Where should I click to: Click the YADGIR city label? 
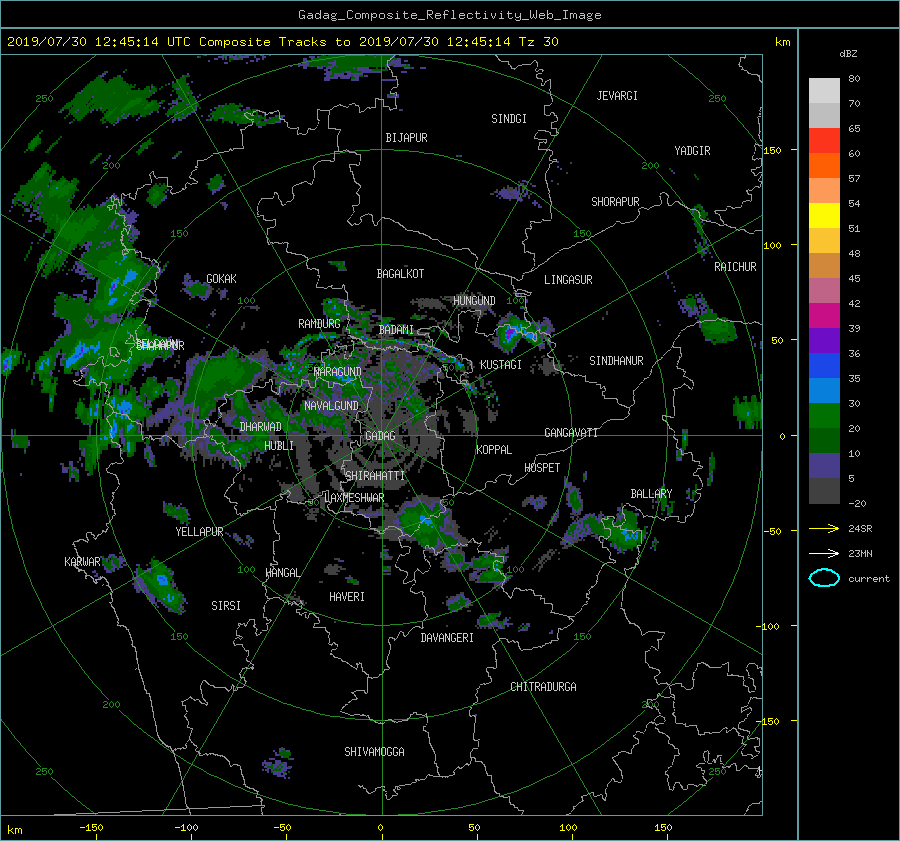pos(692,151)
